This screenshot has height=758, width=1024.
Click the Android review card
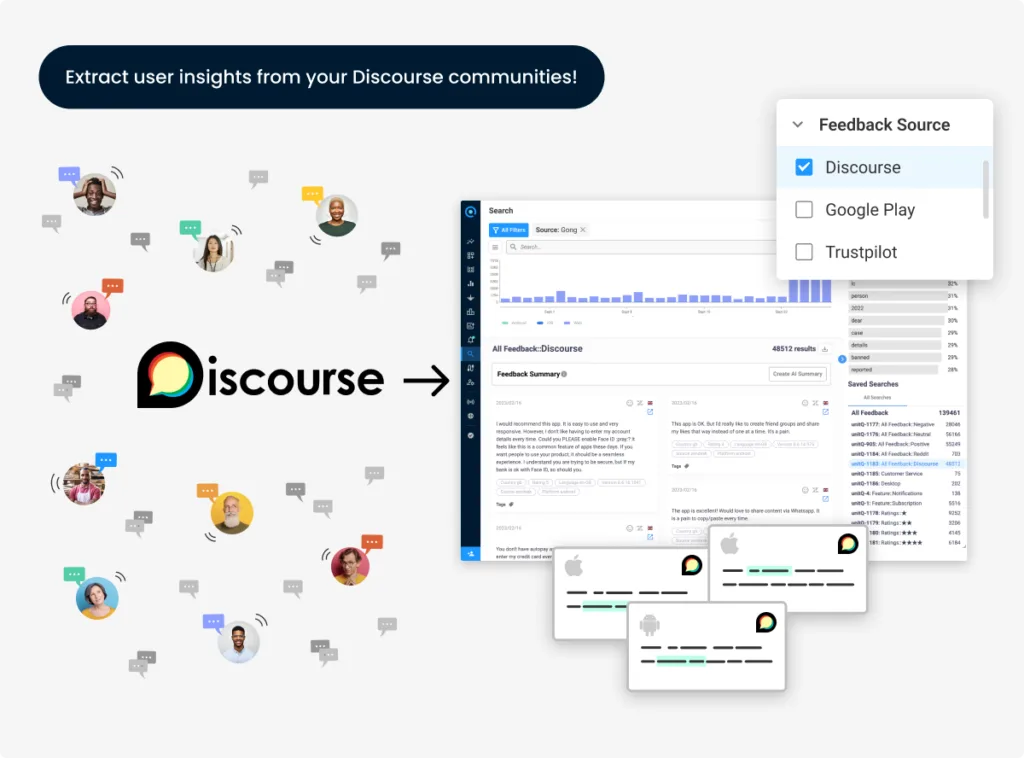pos(707,646)
